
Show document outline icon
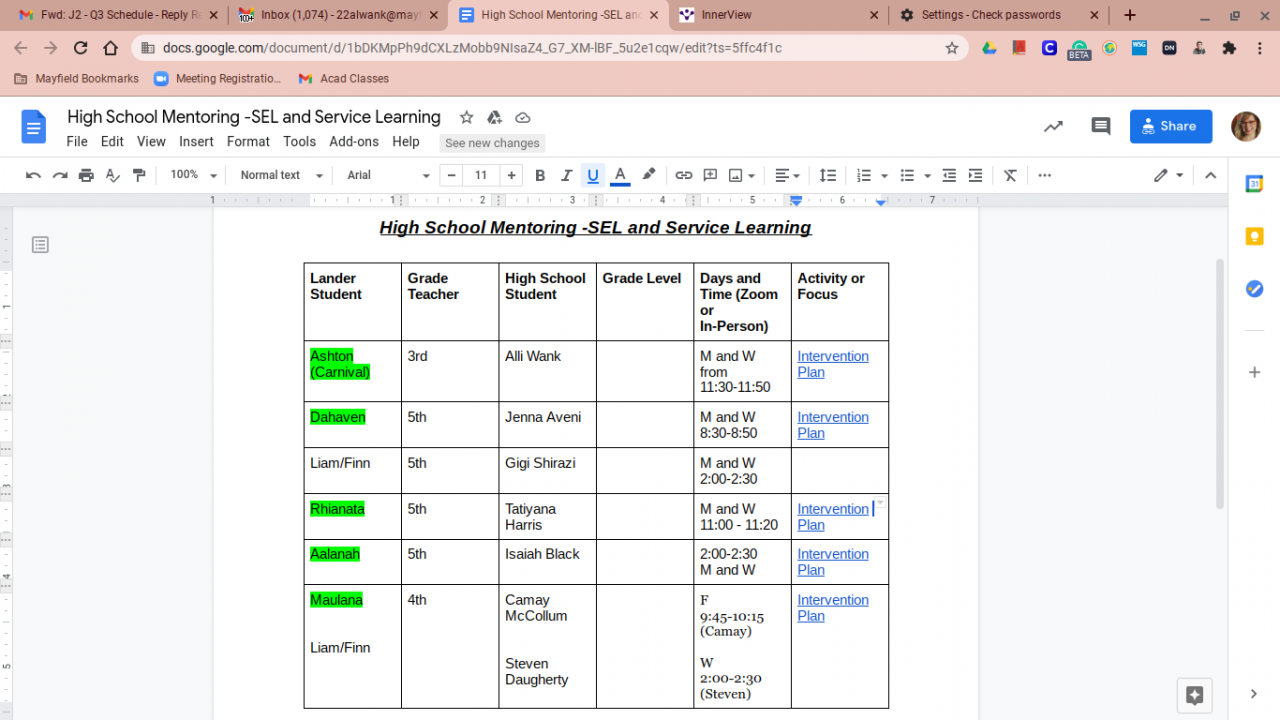tap(40, 245)
